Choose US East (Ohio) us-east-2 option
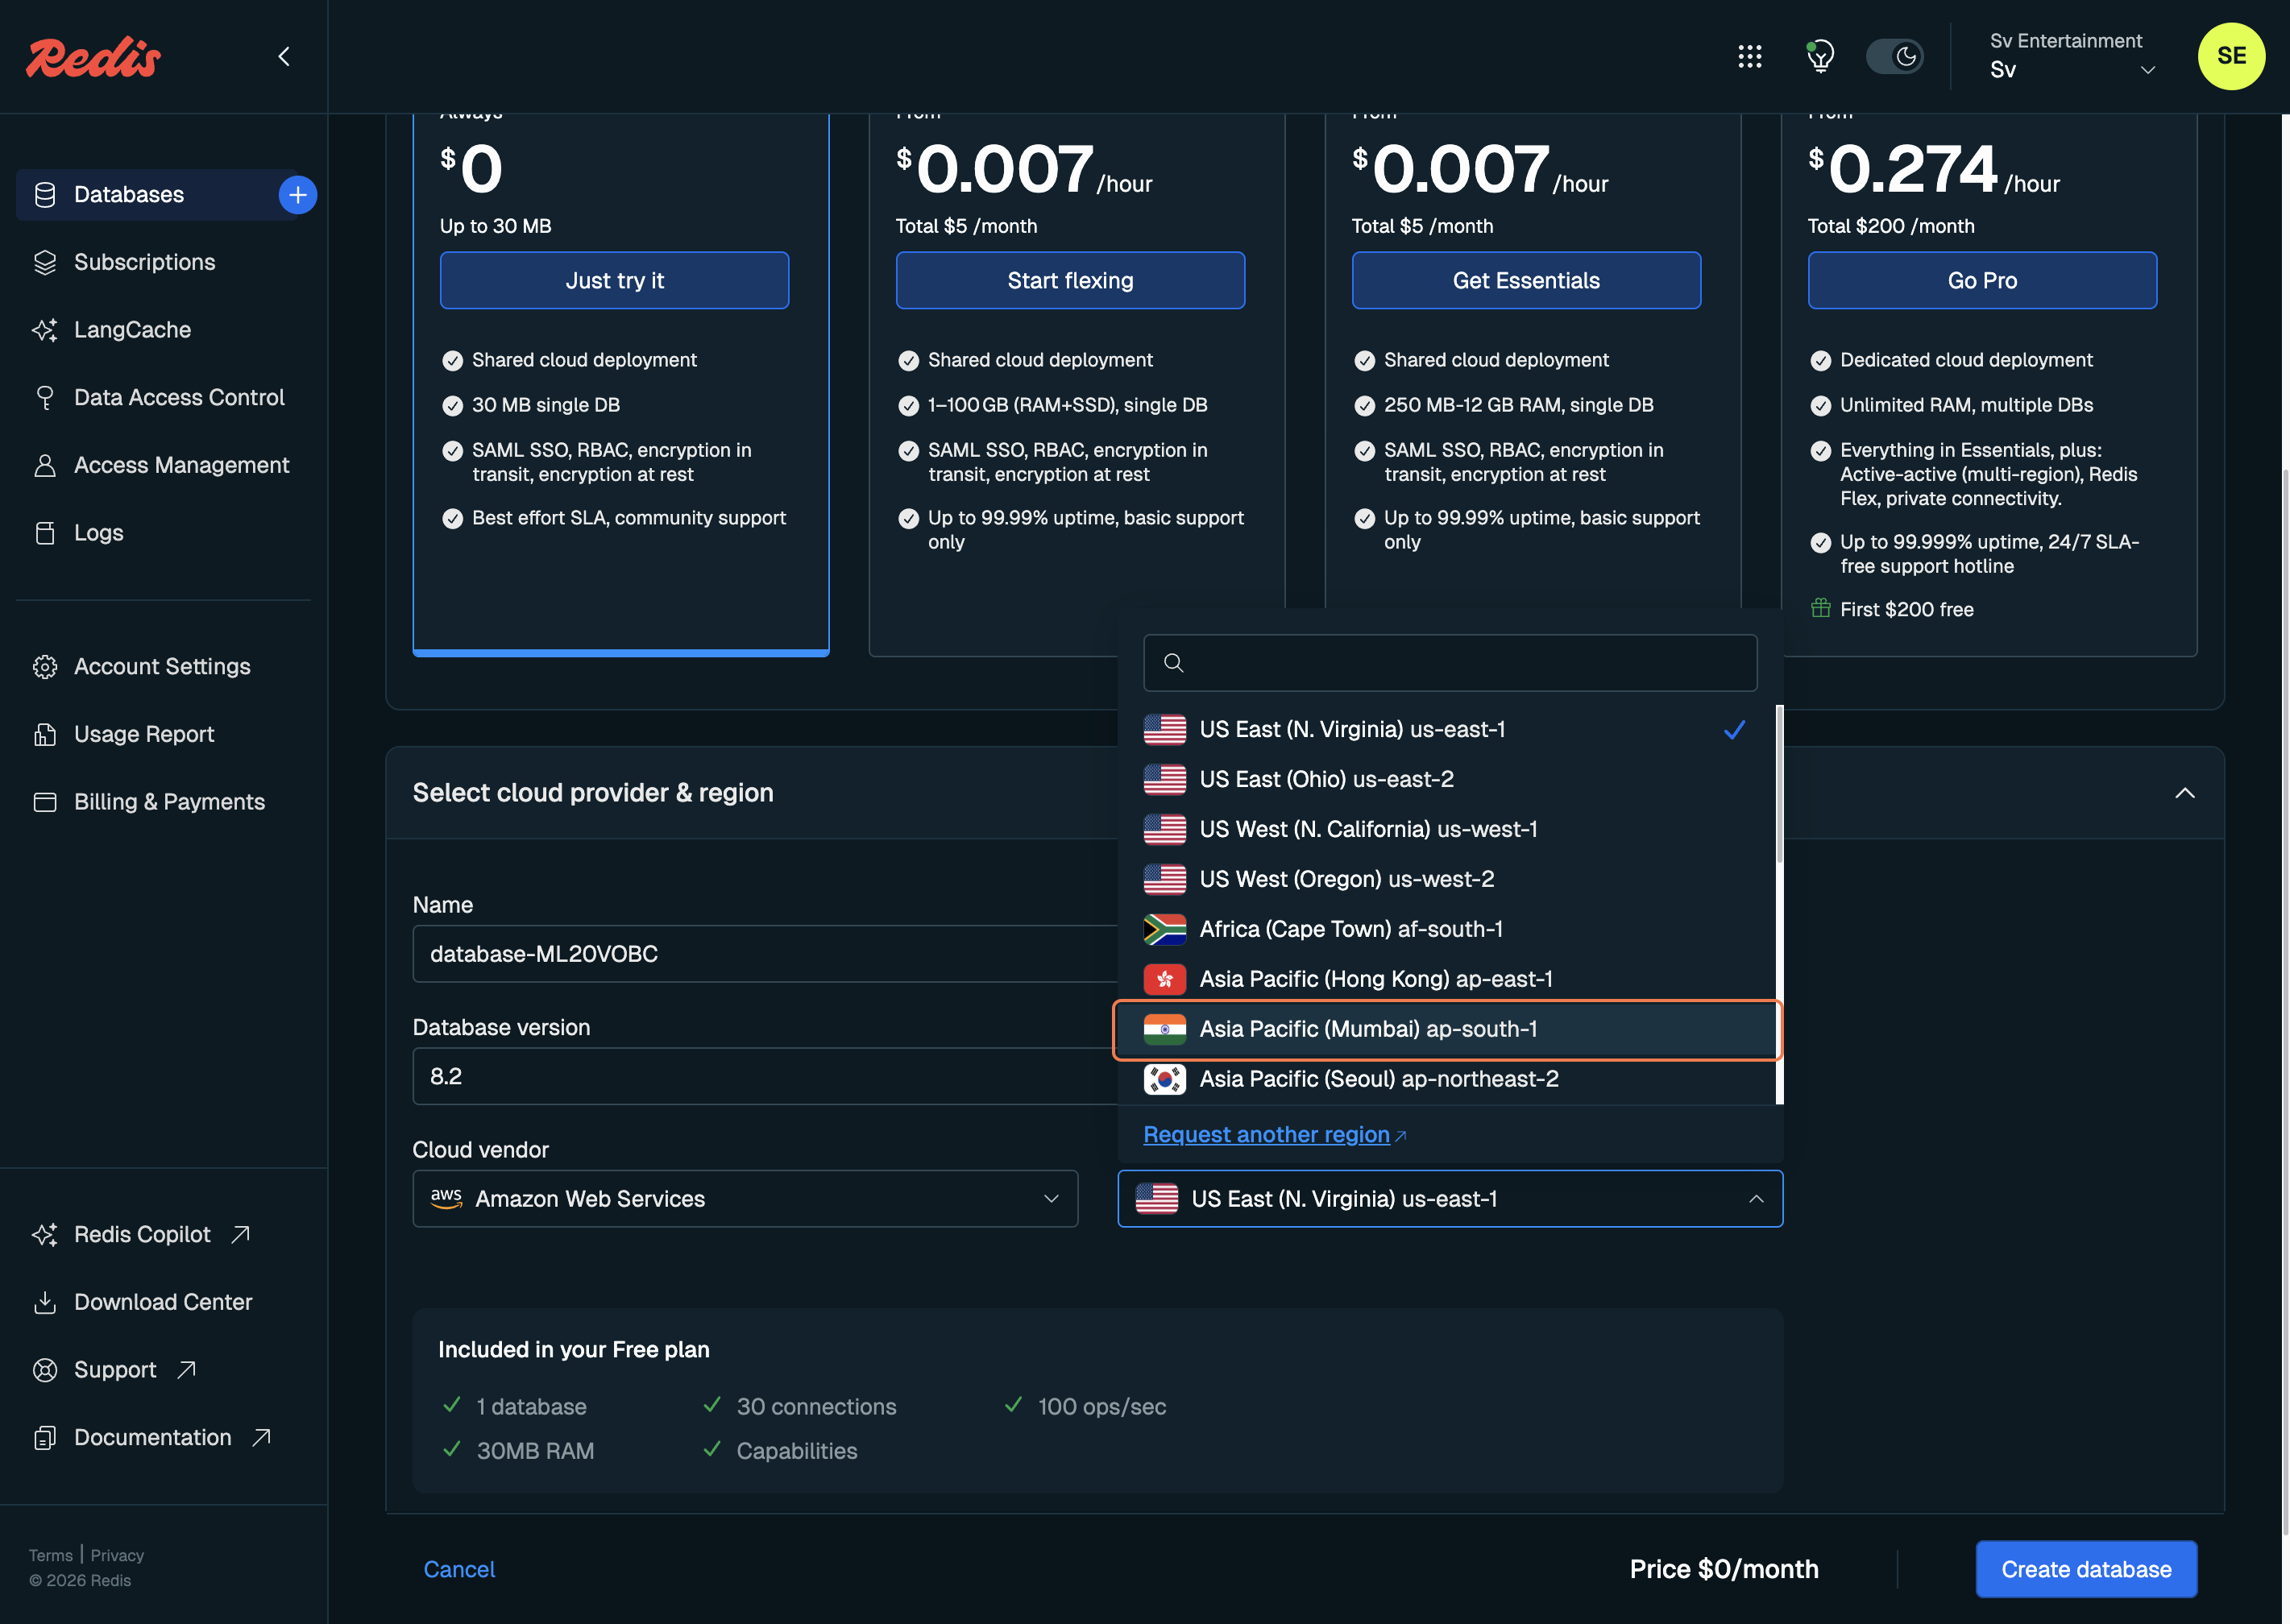Screen dimensions: 2290x1624 [x=1326, y=779]
